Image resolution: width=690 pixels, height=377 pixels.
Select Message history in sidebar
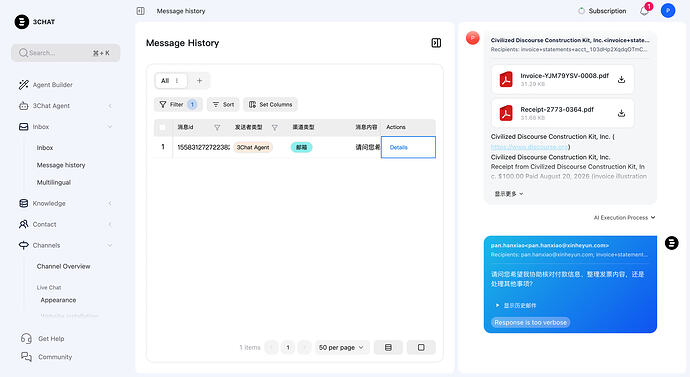coord(61,165)
